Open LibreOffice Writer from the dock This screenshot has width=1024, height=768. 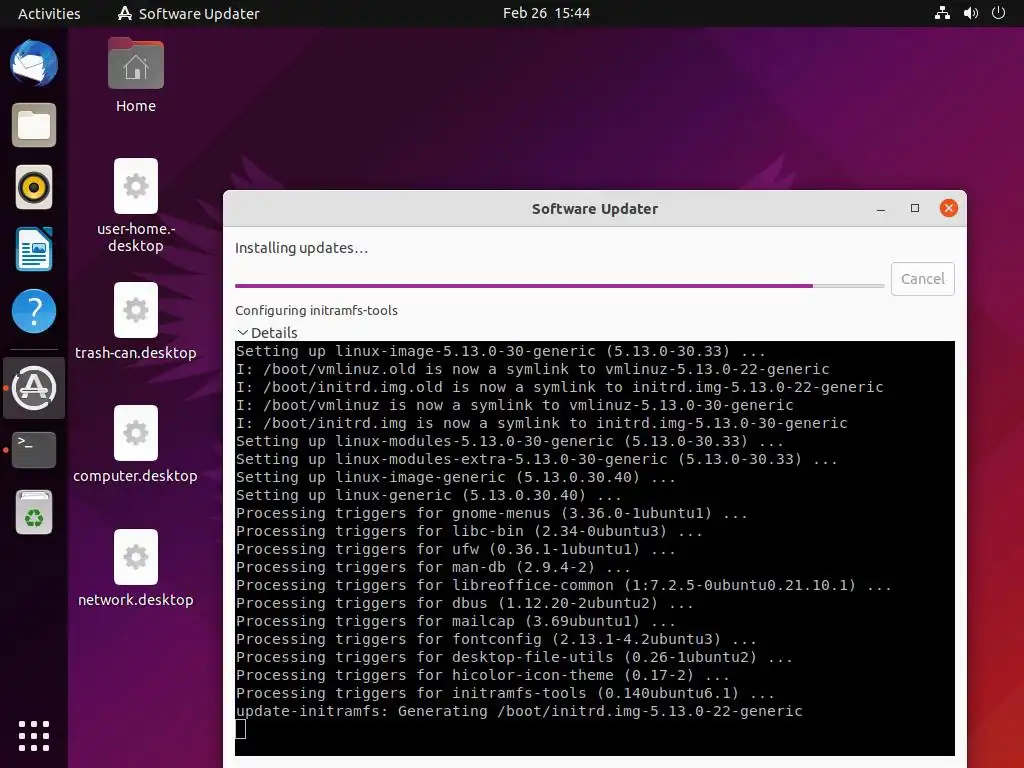coord(34,249)
